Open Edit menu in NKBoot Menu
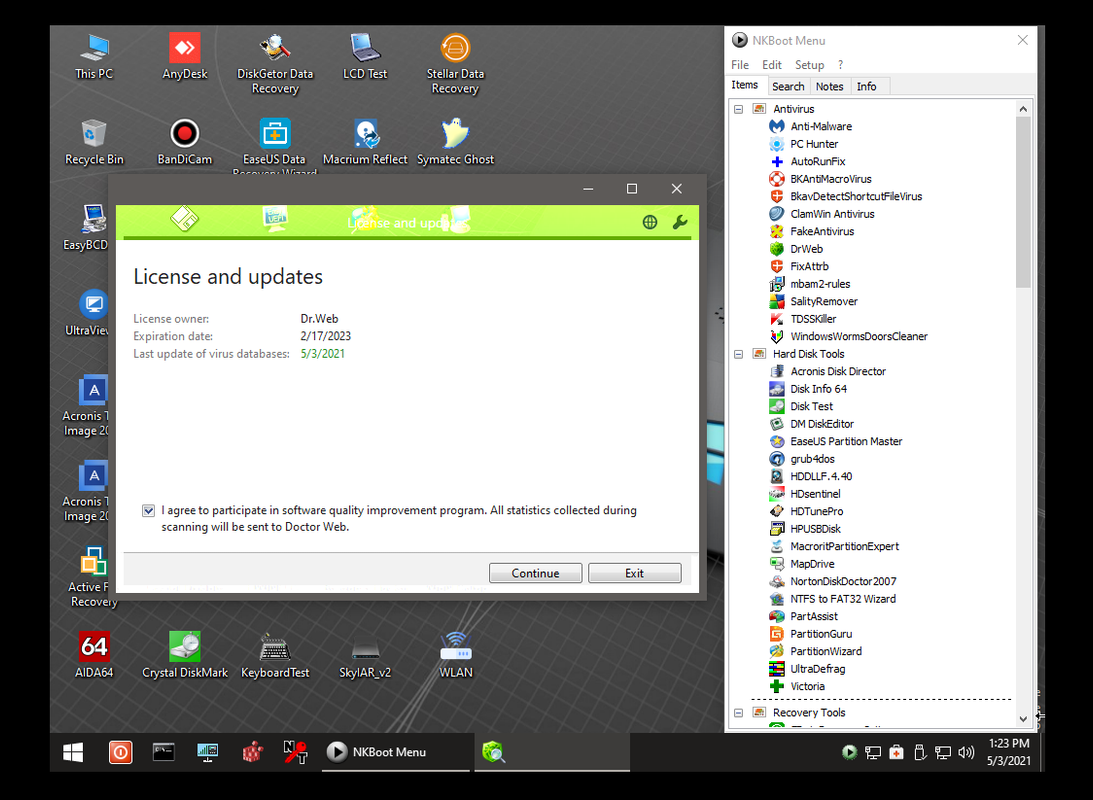The height and width of the screenshot is (800, 1093). point(772,65)
